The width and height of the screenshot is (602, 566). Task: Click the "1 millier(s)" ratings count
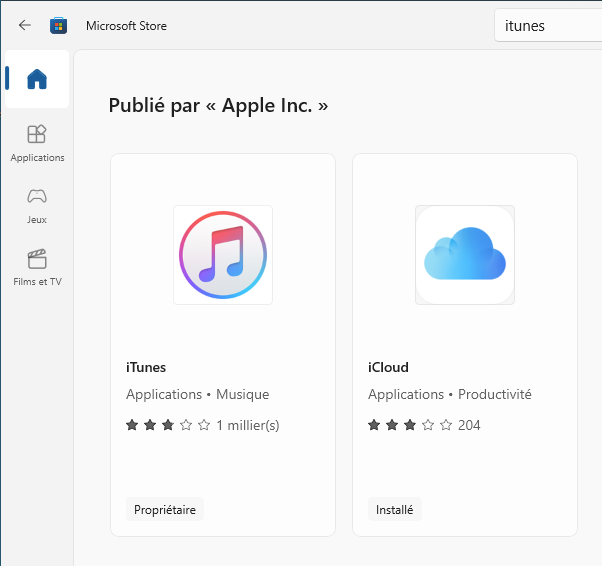(x=248, y=425)
